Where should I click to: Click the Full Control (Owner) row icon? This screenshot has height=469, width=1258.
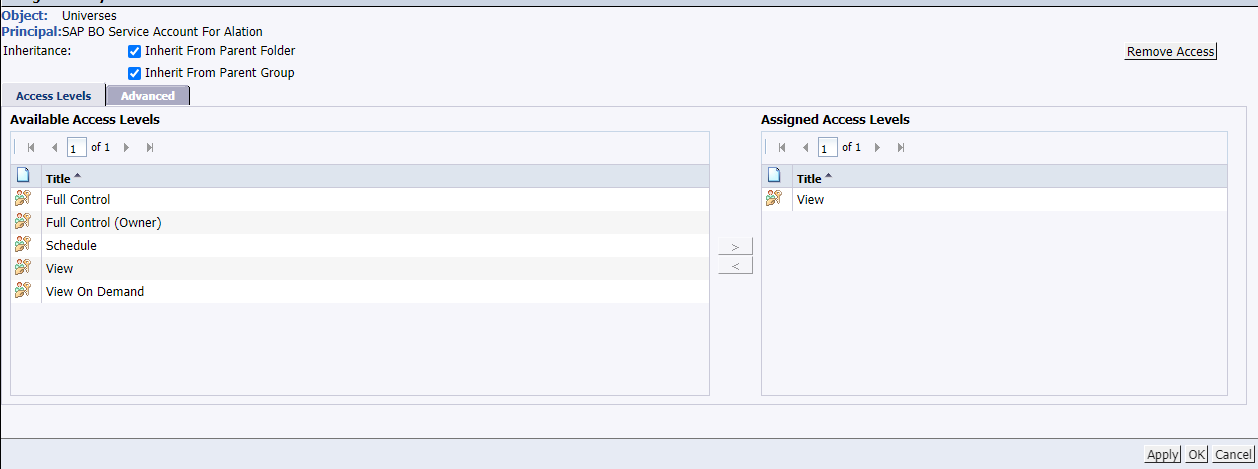[23, 222]
